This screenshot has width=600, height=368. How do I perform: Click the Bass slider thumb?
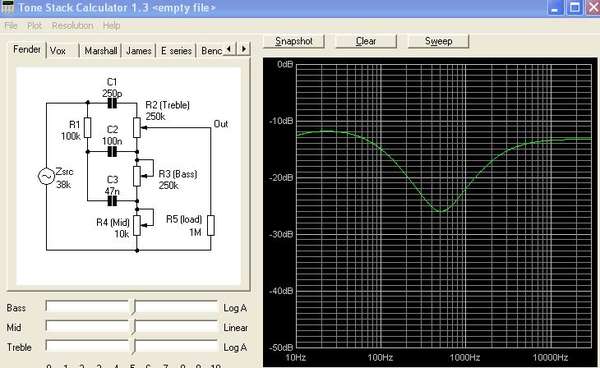tap(132, 307)
